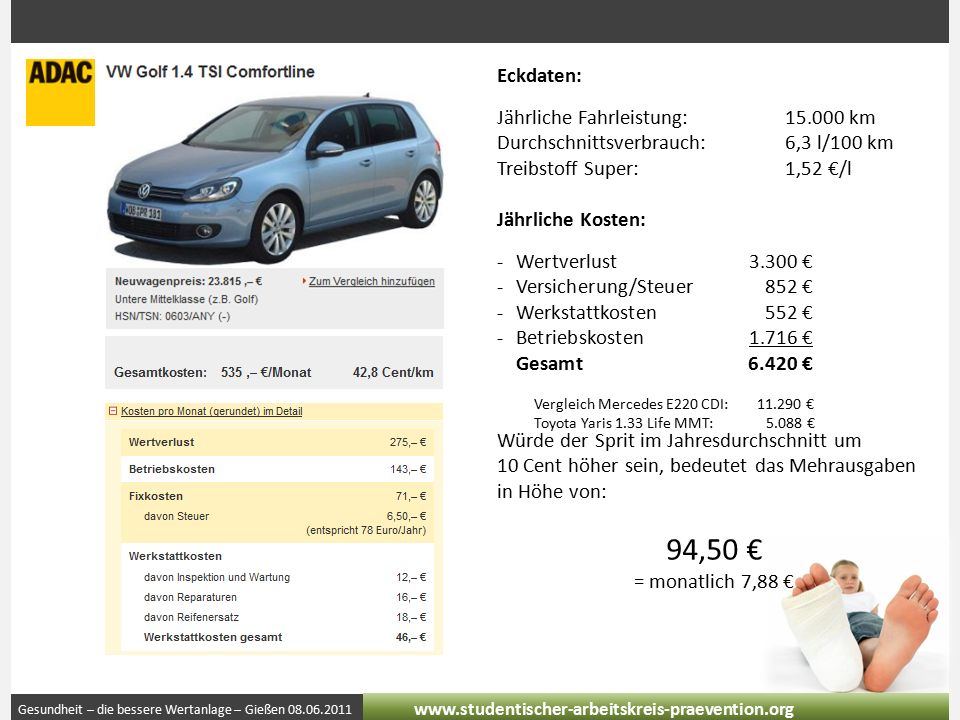Click the 'Jährliche Kosten:' heading
The image size is (960, 720).
coord(571,219)
